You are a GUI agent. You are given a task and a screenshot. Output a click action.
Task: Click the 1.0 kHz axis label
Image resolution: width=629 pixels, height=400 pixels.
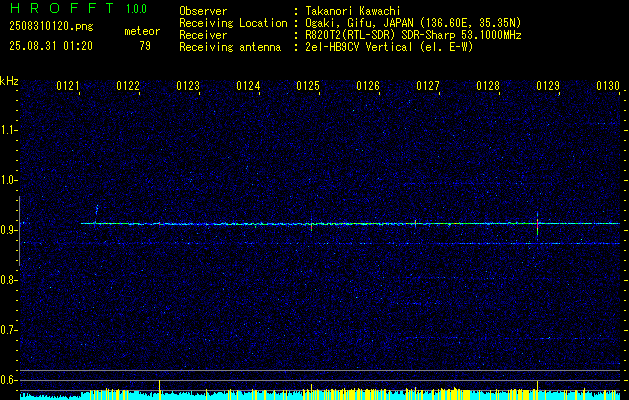8,181
